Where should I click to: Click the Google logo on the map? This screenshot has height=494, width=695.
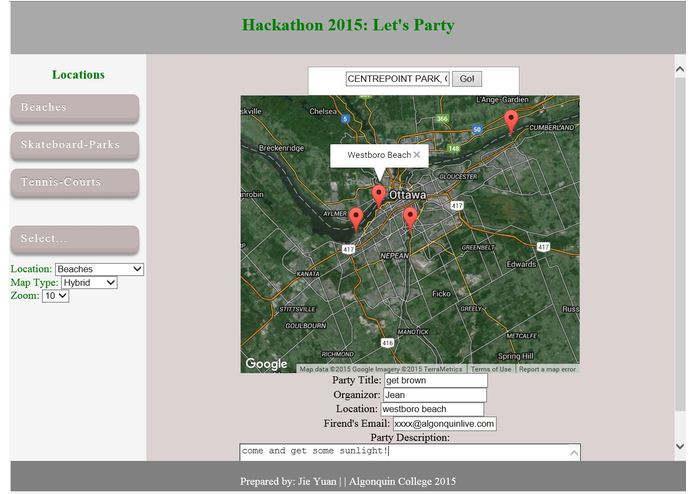(266, 364)
